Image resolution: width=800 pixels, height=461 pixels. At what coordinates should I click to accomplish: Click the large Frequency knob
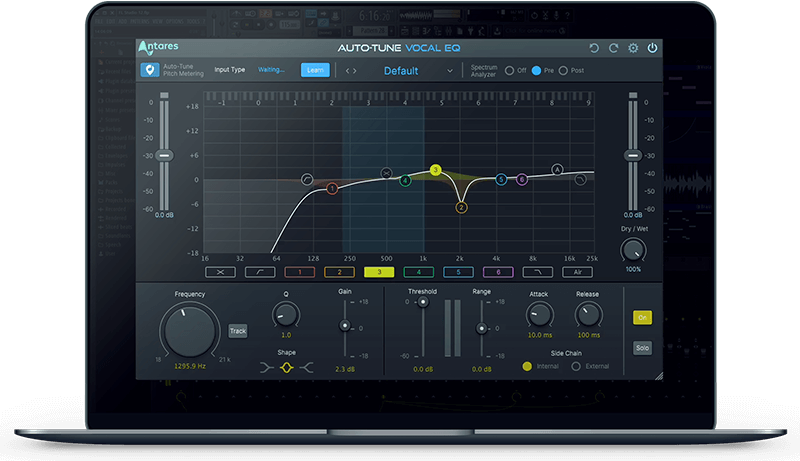(189, 331)
